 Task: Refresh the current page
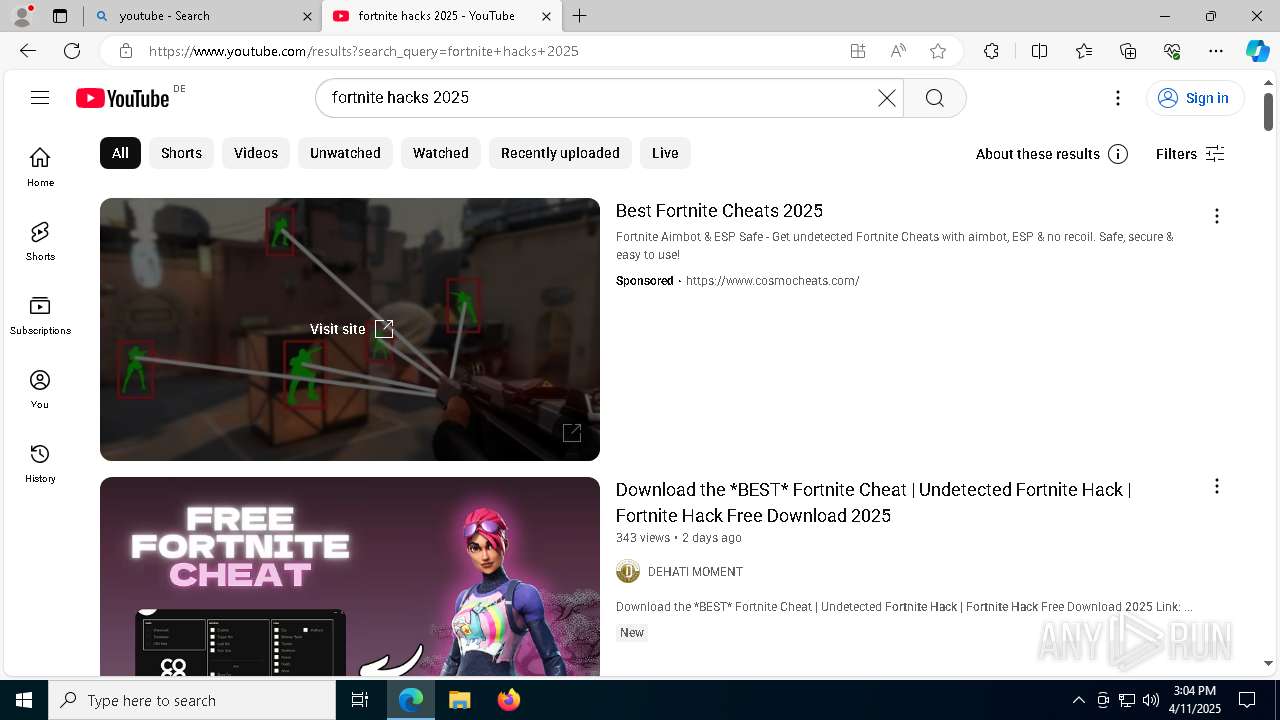pyautogui.click(x=72, y=51)
